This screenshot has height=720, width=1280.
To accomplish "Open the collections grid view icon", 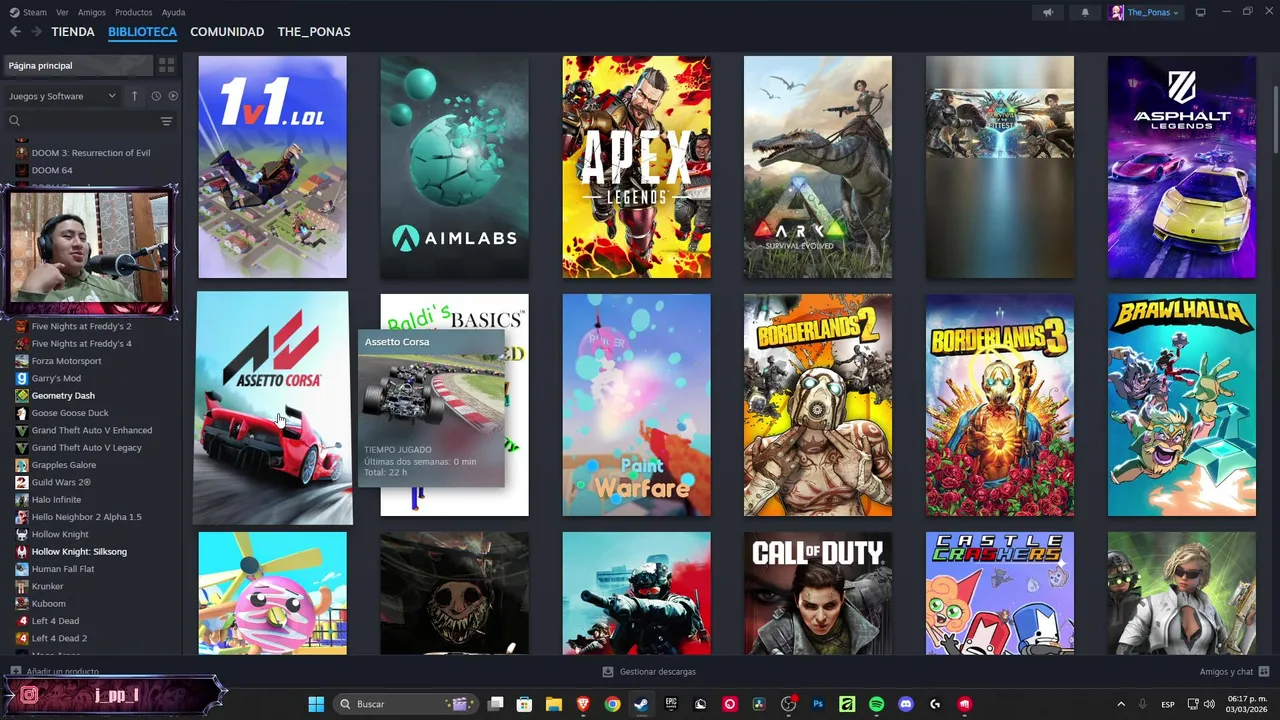I will click(x=167, y=65).
